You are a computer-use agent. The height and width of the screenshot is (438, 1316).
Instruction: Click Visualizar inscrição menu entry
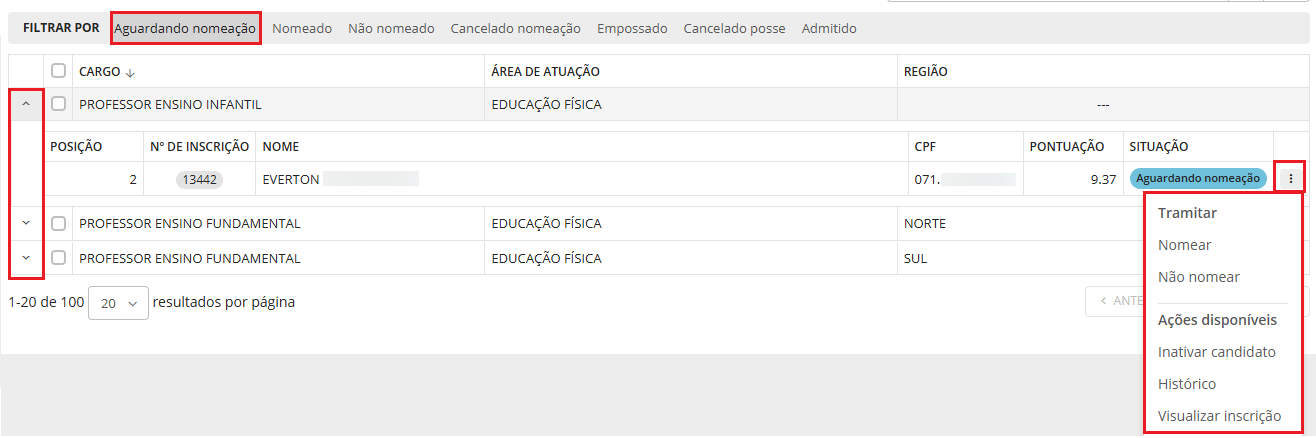click(x=1219, y=416)
